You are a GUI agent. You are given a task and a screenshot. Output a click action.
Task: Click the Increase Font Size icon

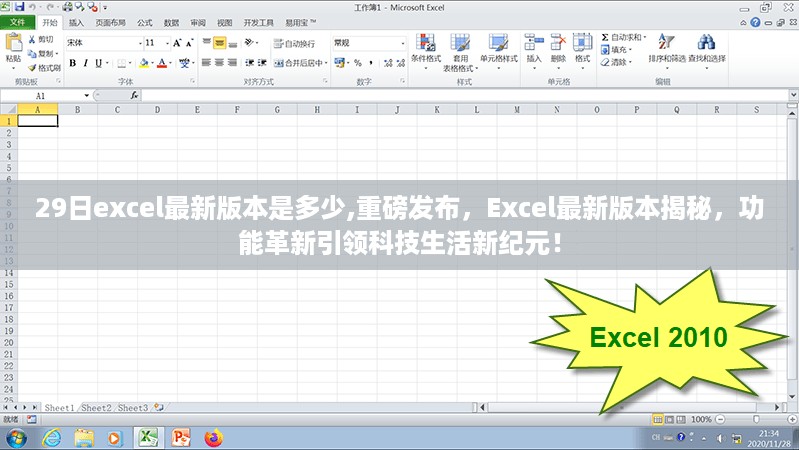pos(178,43)
